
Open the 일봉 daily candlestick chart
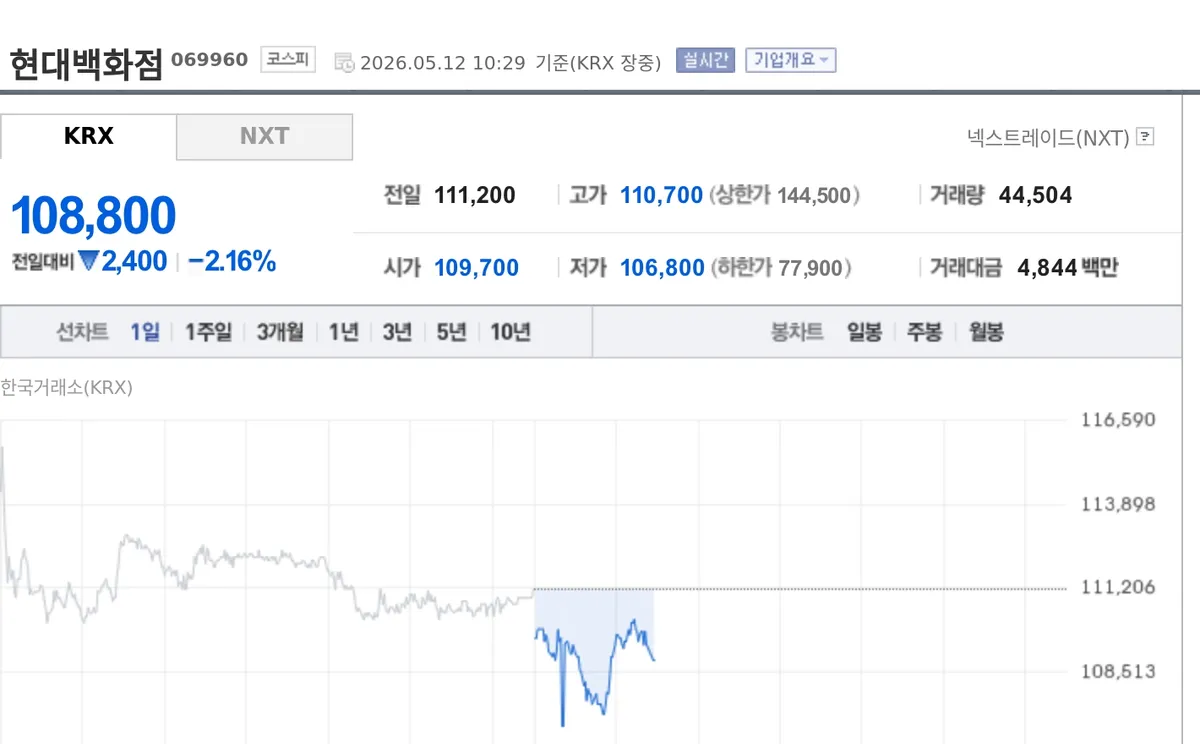coord(864,332)
